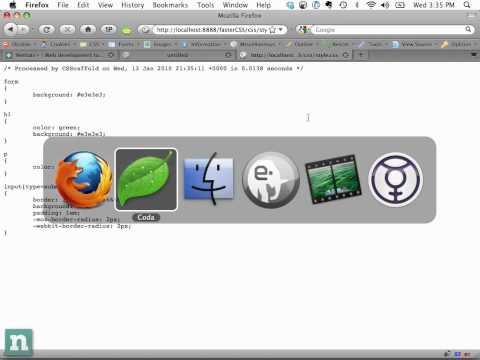Click the localhost address bar
Viewport: 480px width, 360px height.
tap(211, 30)
